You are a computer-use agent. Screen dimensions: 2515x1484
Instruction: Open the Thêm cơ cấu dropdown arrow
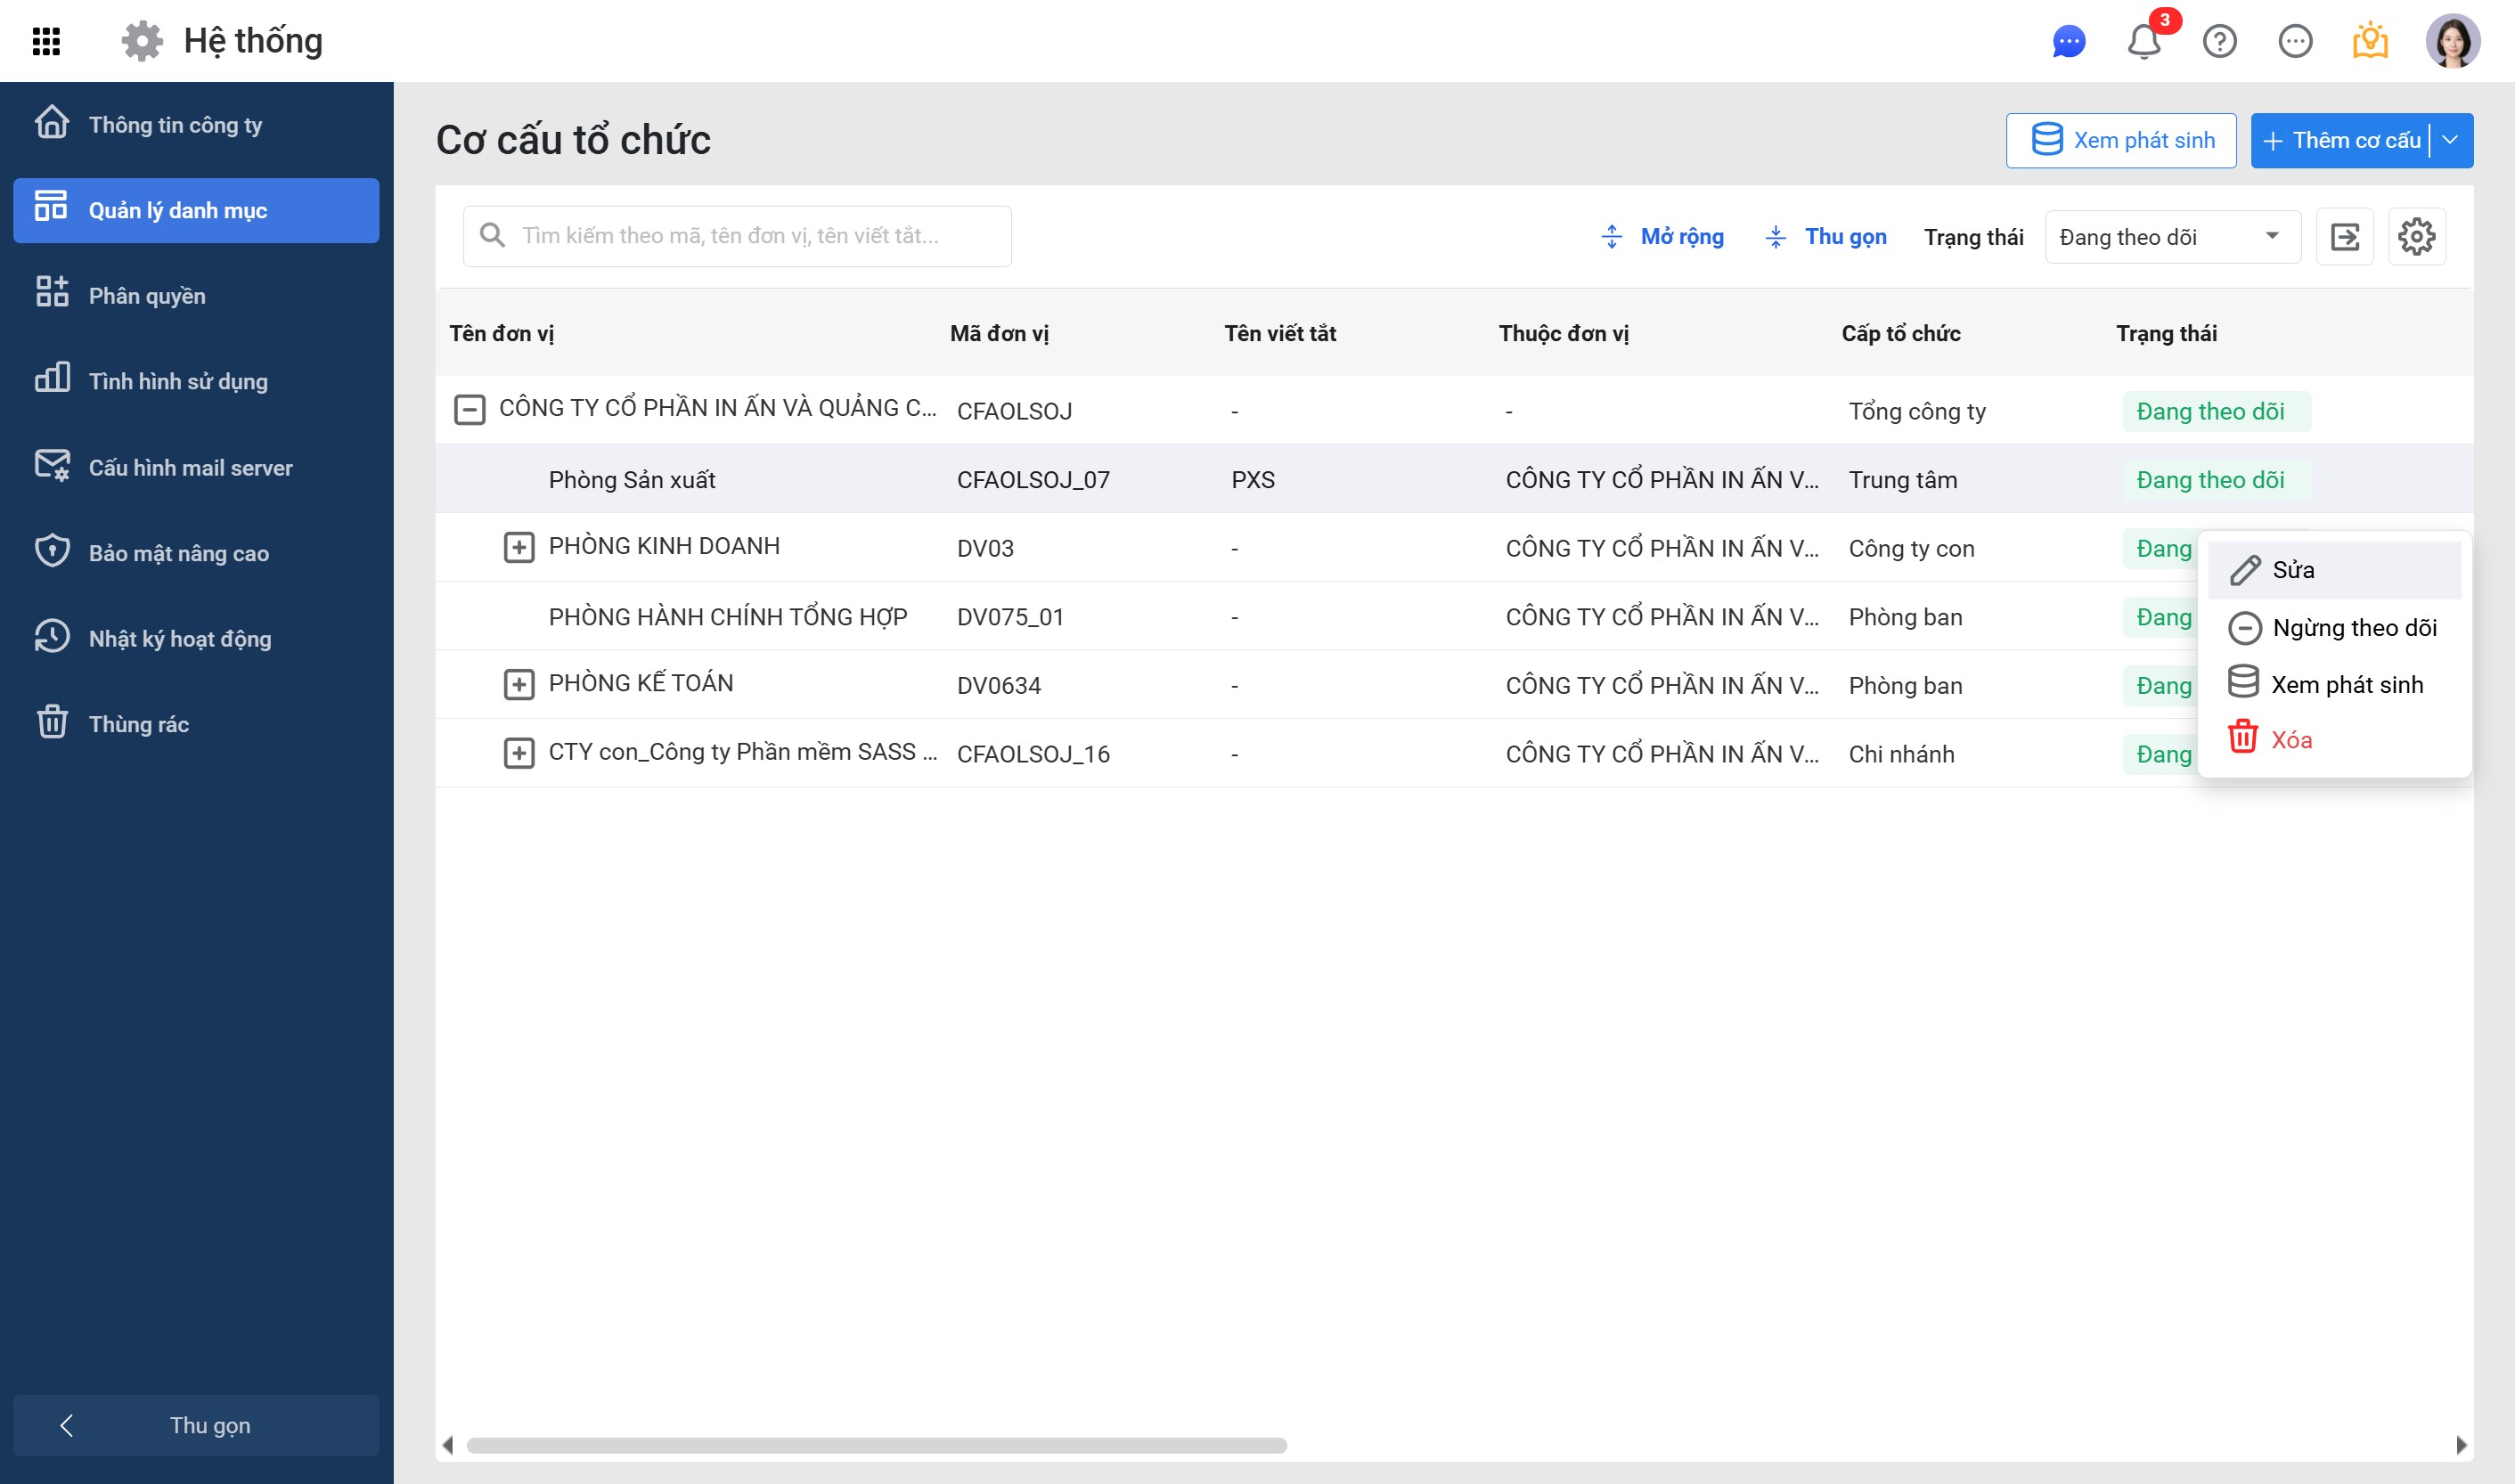click(2450, 140)
